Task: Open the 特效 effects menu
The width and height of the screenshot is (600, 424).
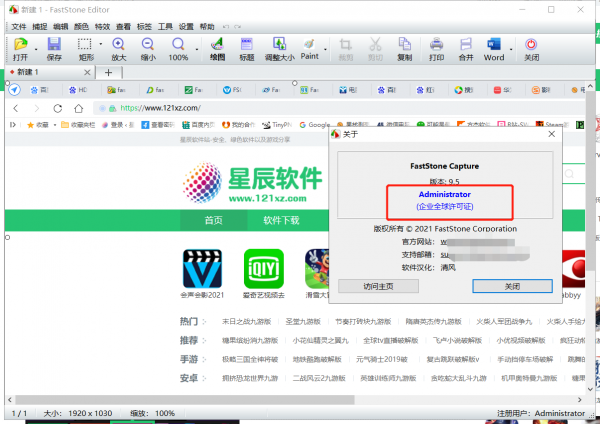Action: point(102,27)
